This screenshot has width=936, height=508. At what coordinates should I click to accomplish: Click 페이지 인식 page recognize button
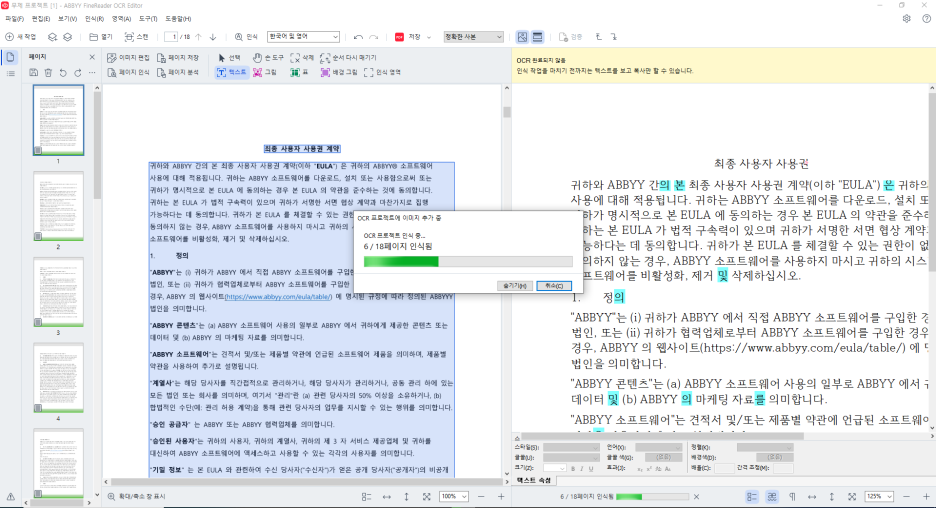128,73
